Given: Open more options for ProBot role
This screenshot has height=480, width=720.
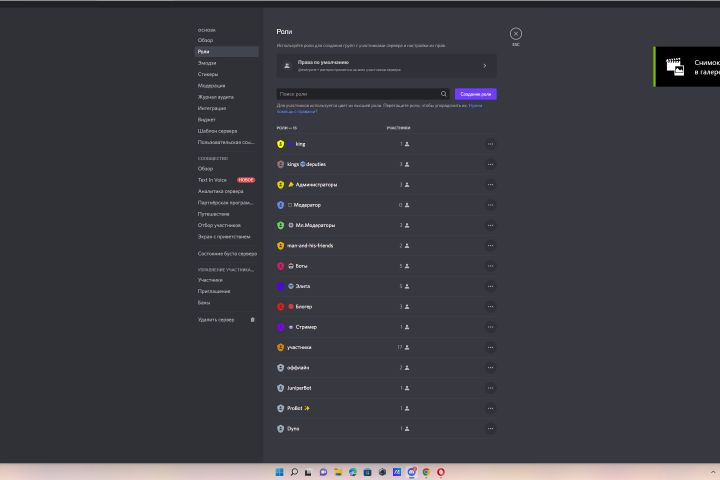Looking at the screenshot, I should click(x=490, y=408).
